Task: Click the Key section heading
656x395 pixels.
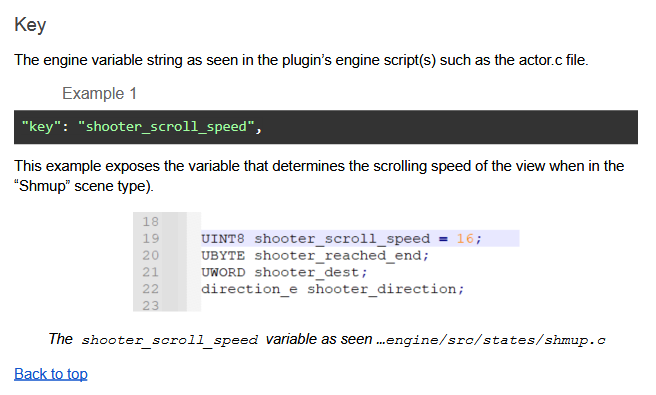Action: point(30,25)
